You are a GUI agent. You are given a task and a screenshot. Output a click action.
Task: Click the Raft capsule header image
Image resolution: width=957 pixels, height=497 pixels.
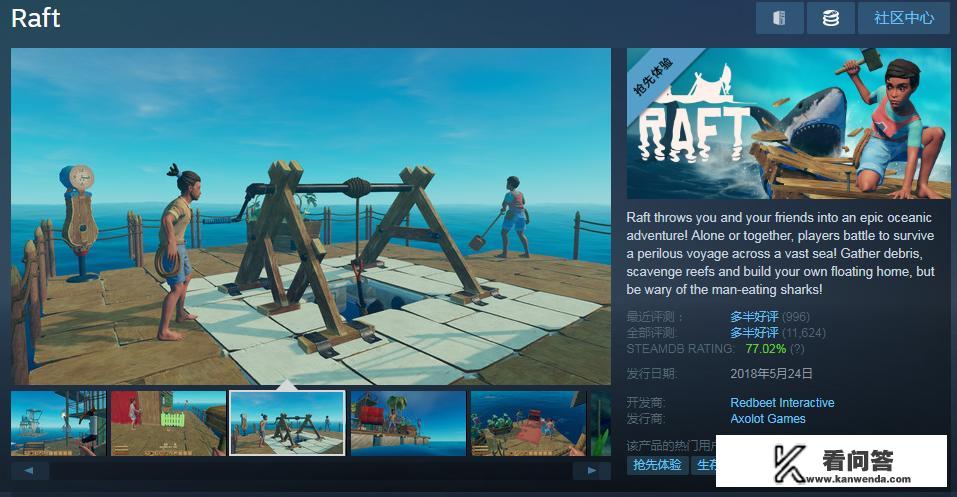tap(788, 123)
